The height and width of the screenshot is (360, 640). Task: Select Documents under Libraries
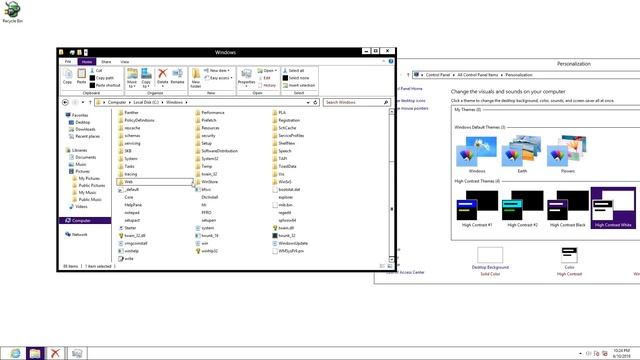coord(82,157)
